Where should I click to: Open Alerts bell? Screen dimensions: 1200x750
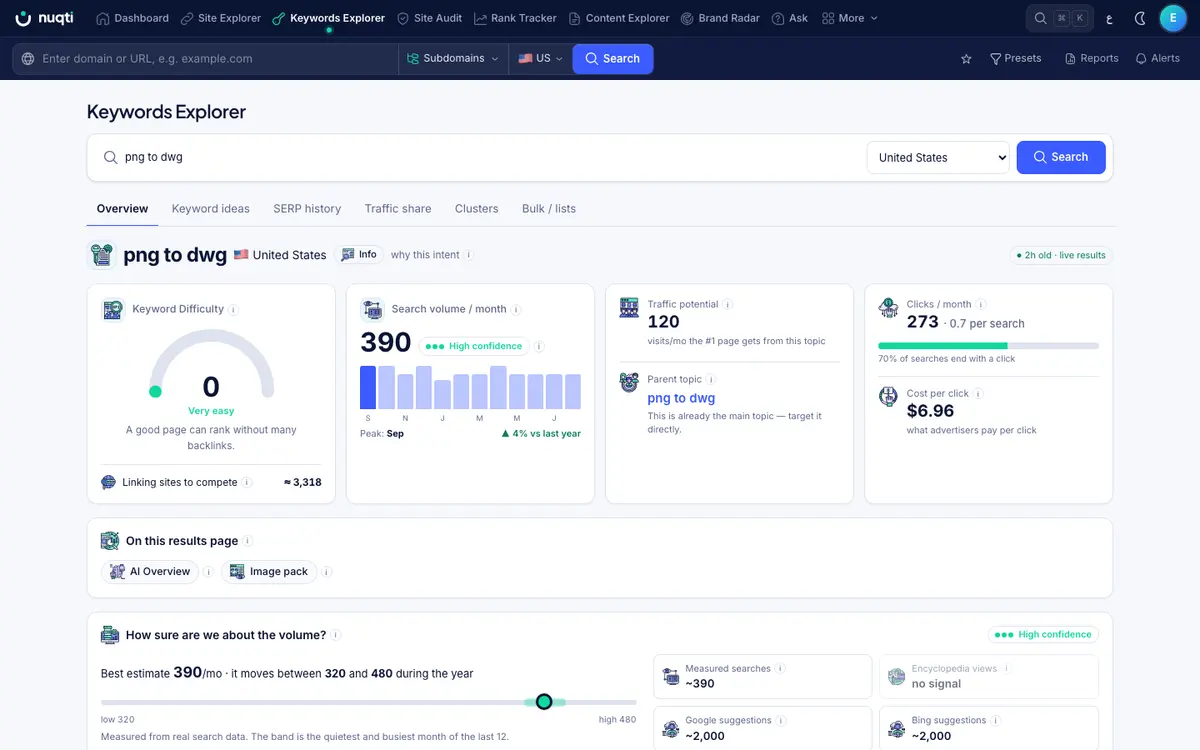click(x=1157, y=59)
